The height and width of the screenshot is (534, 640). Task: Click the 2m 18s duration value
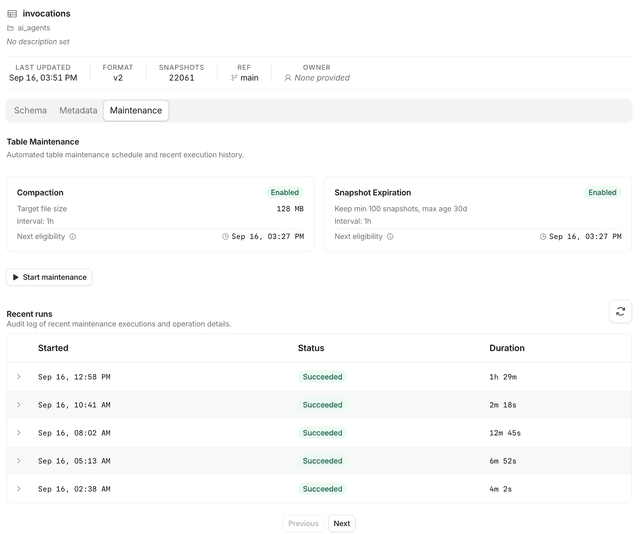click(x=503, y=405)
